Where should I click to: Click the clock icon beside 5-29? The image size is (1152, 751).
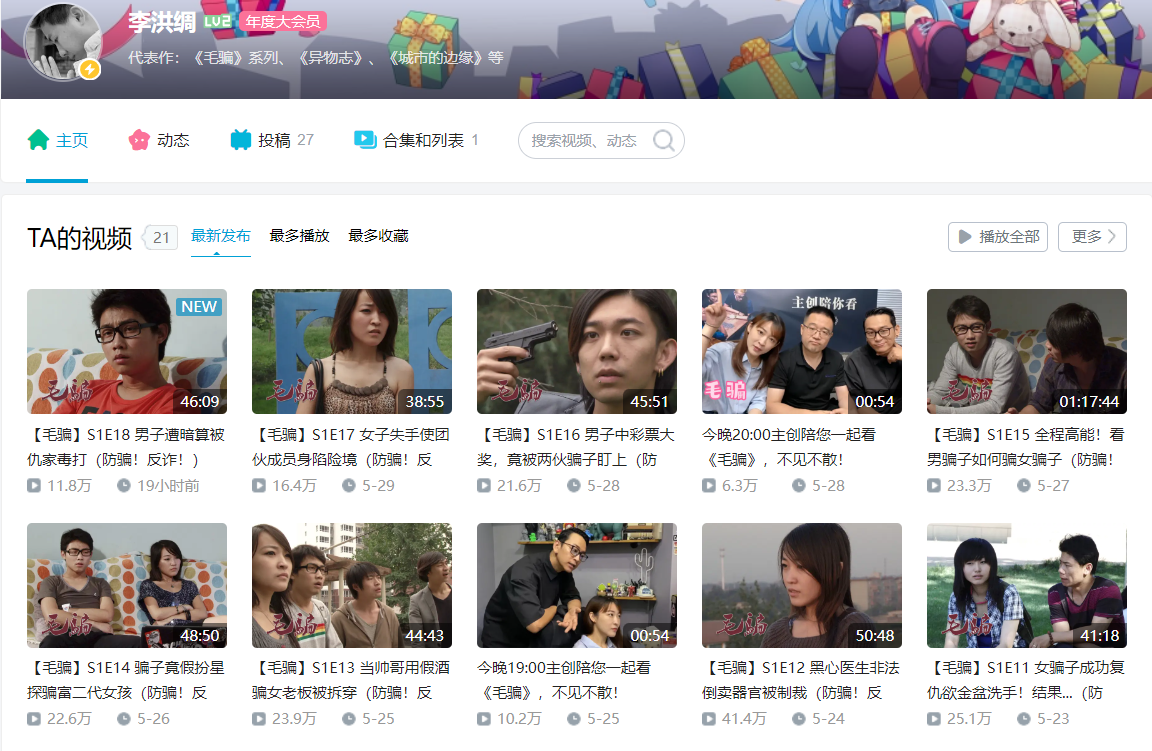pos(349,486)
